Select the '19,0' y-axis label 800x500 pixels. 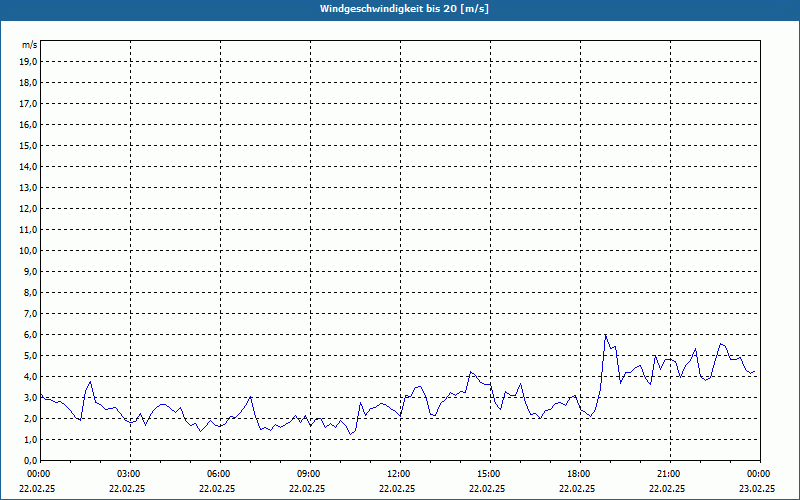point(28,62)
